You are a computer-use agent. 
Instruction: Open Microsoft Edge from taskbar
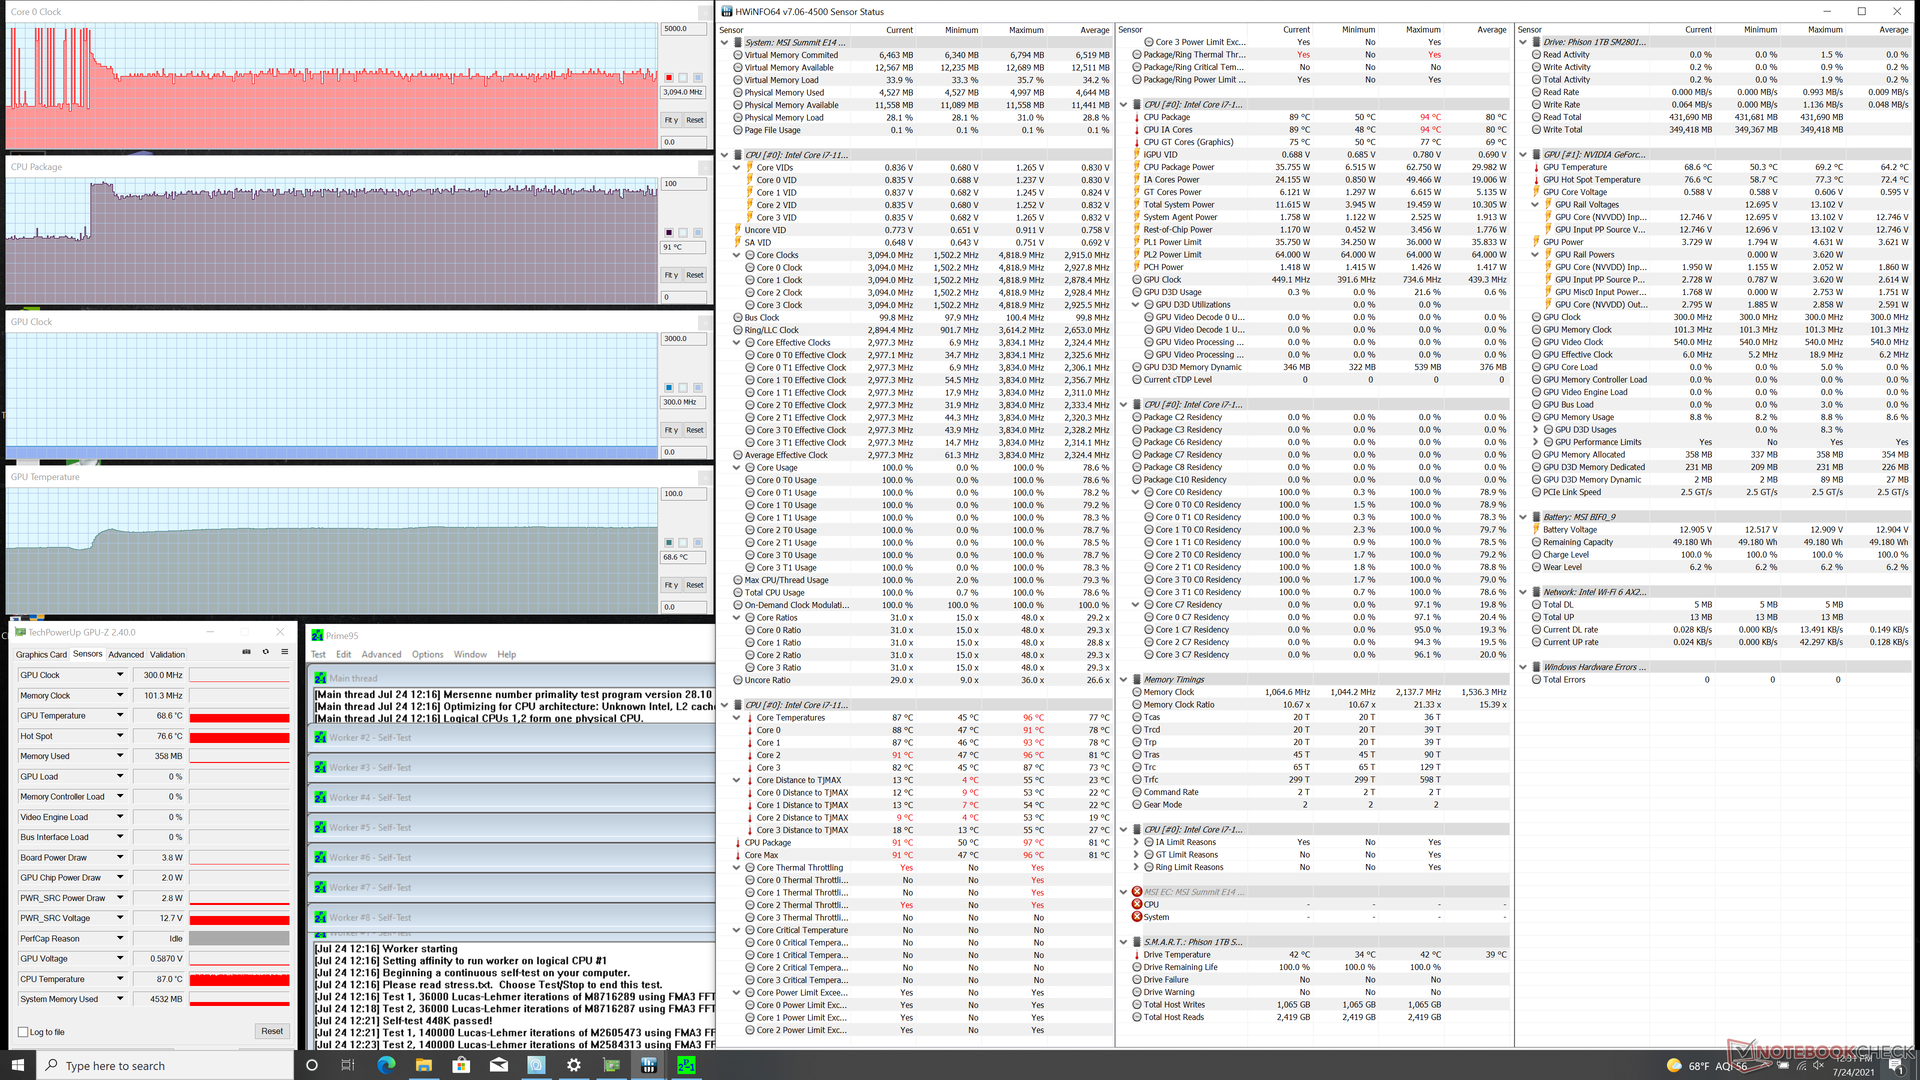pos(385,1065)
